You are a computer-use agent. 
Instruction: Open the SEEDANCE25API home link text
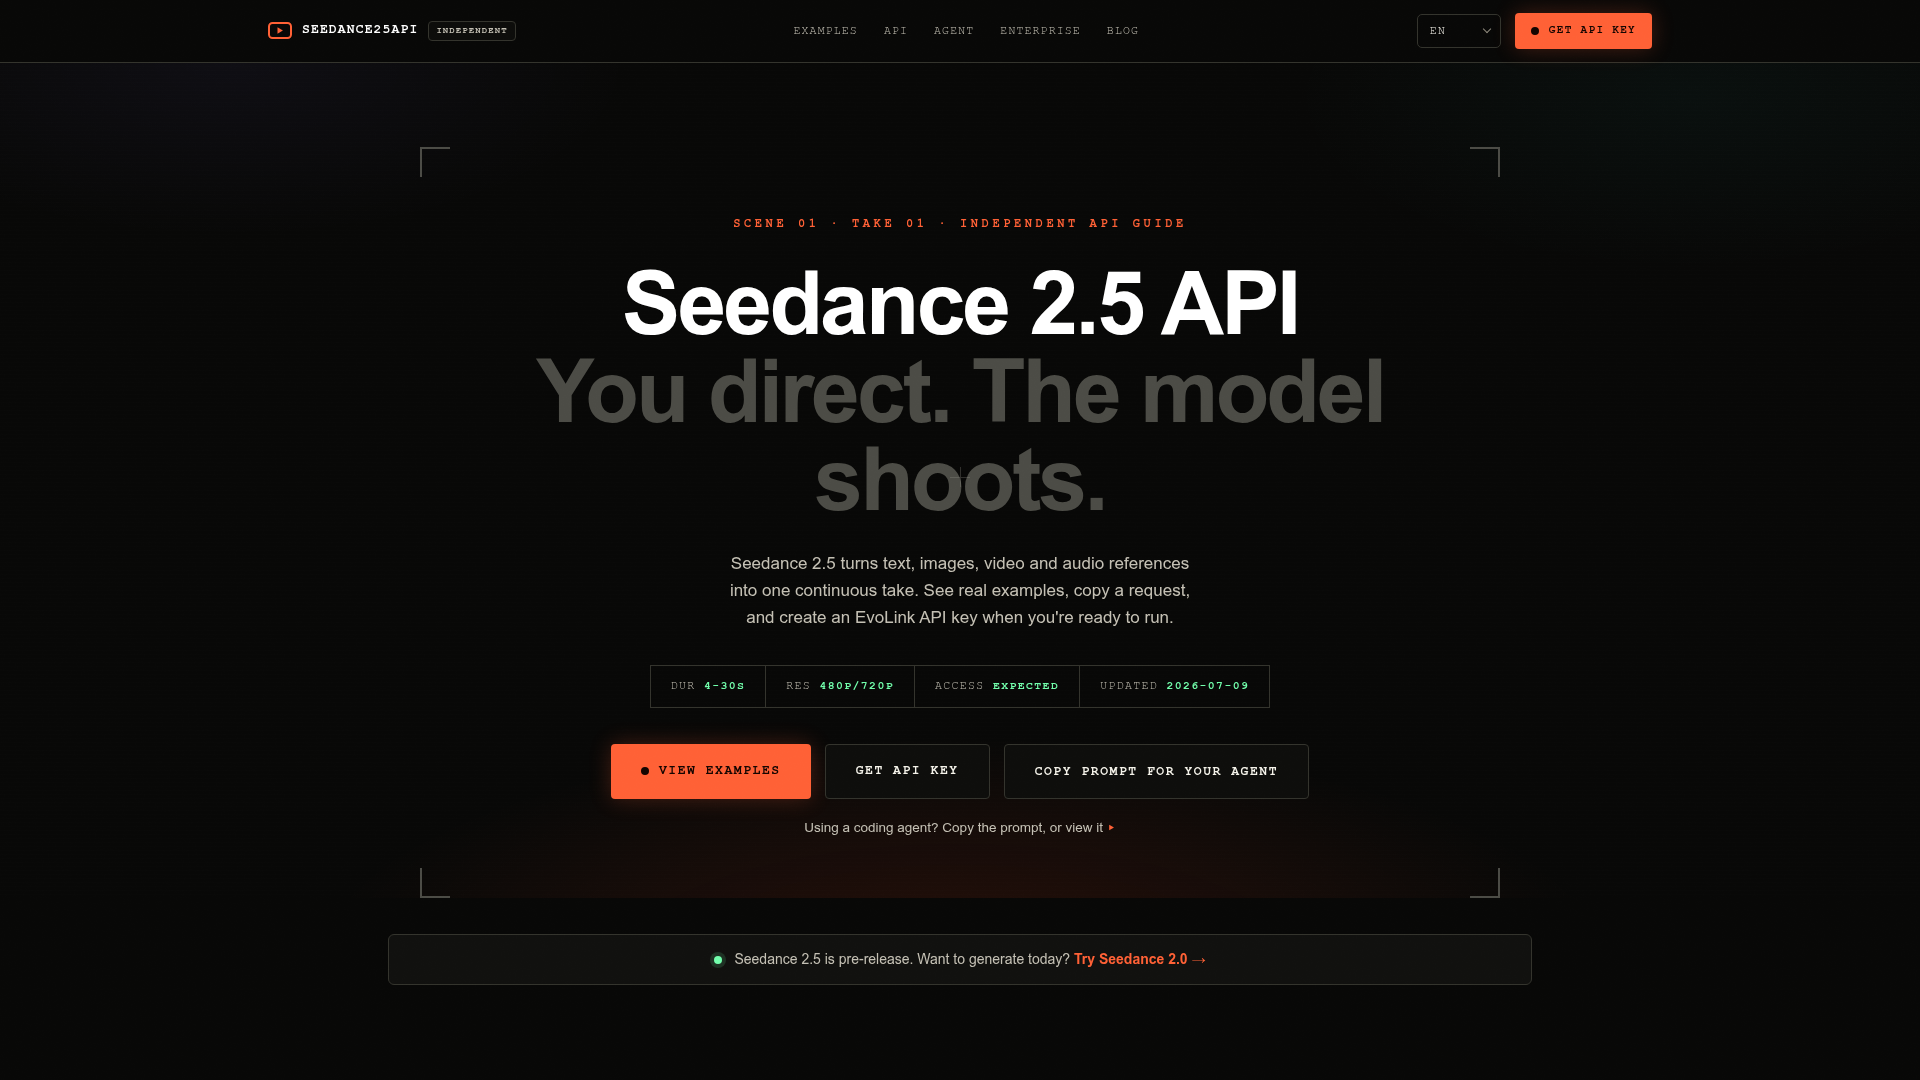coord(360,30)
